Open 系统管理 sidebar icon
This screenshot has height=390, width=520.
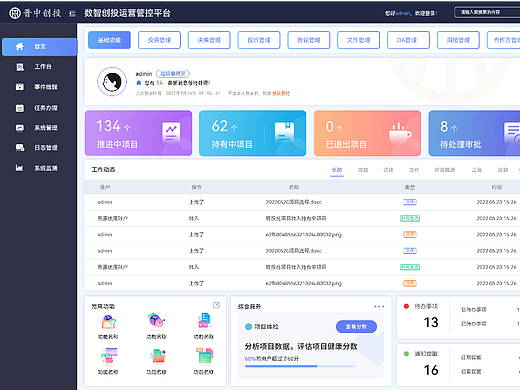point(20,128)
